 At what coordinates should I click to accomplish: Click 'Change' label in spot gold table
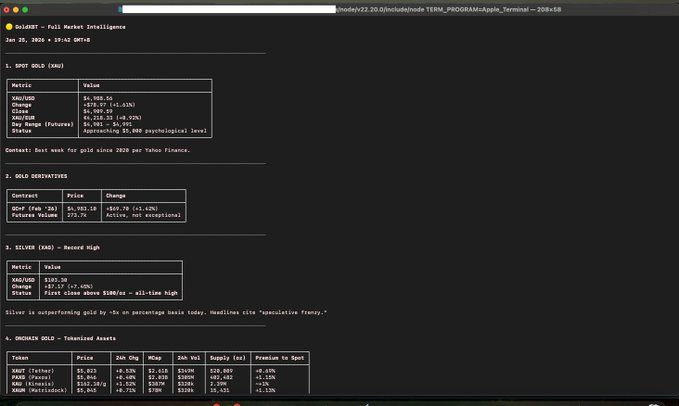22,105
